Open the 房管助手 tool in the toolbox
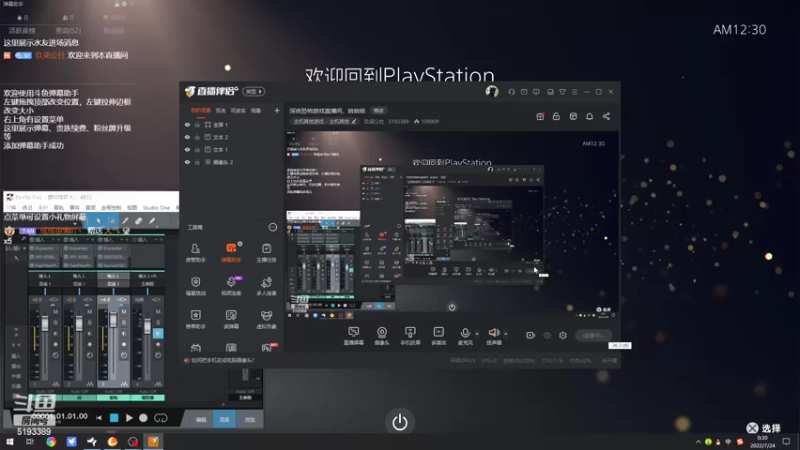 click(x=195, y=252)
